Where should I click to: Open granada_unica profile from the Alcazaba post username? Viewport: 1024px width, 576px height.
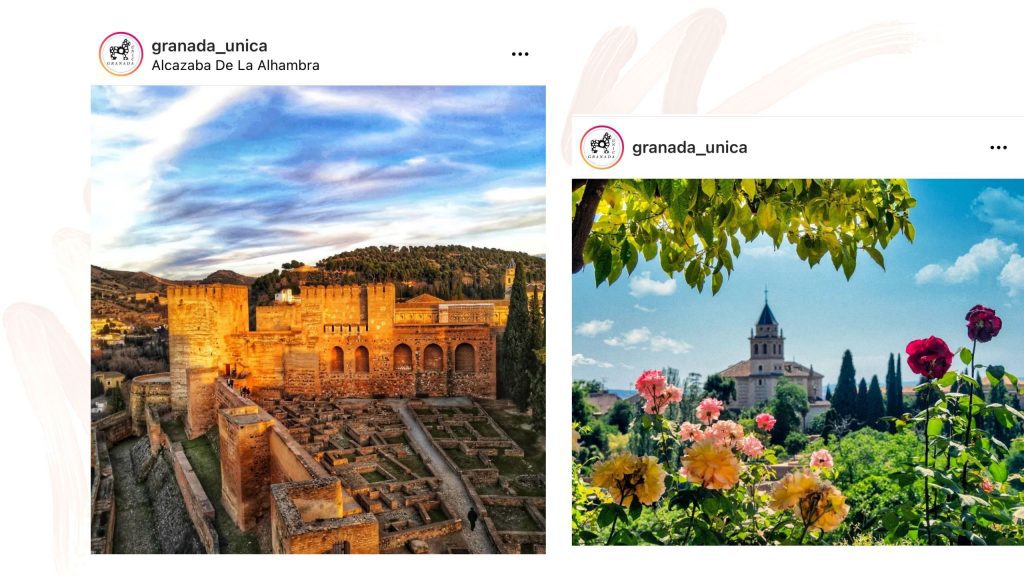(x=209, y=46)
